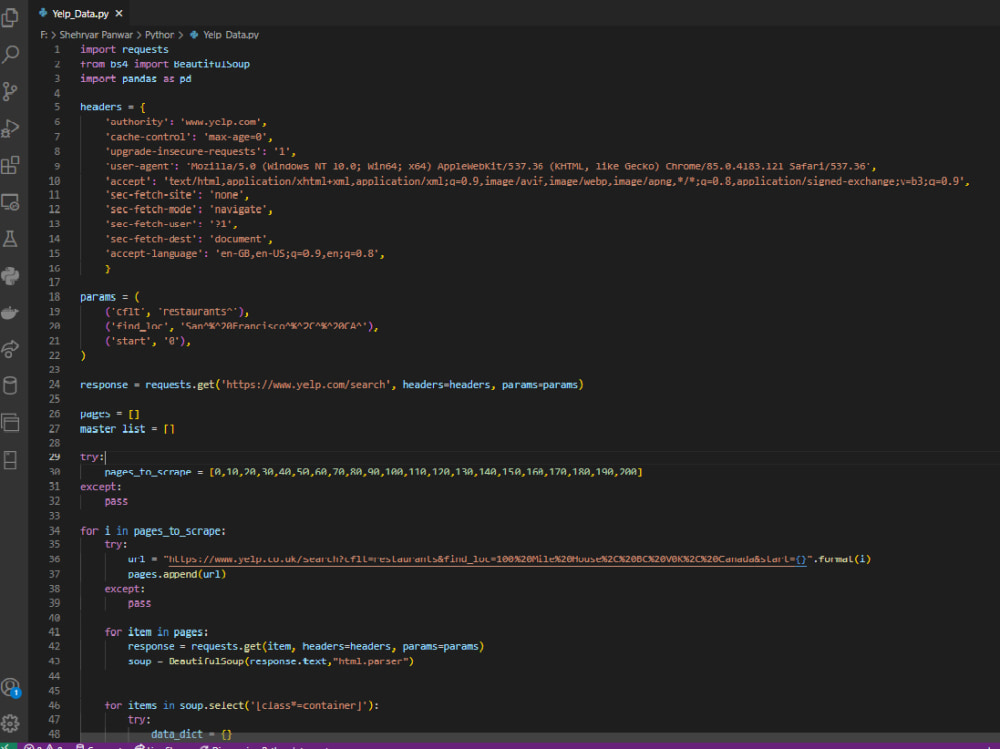Click 'for i in pages_to_scrape:' loop line

pos(152,531)
